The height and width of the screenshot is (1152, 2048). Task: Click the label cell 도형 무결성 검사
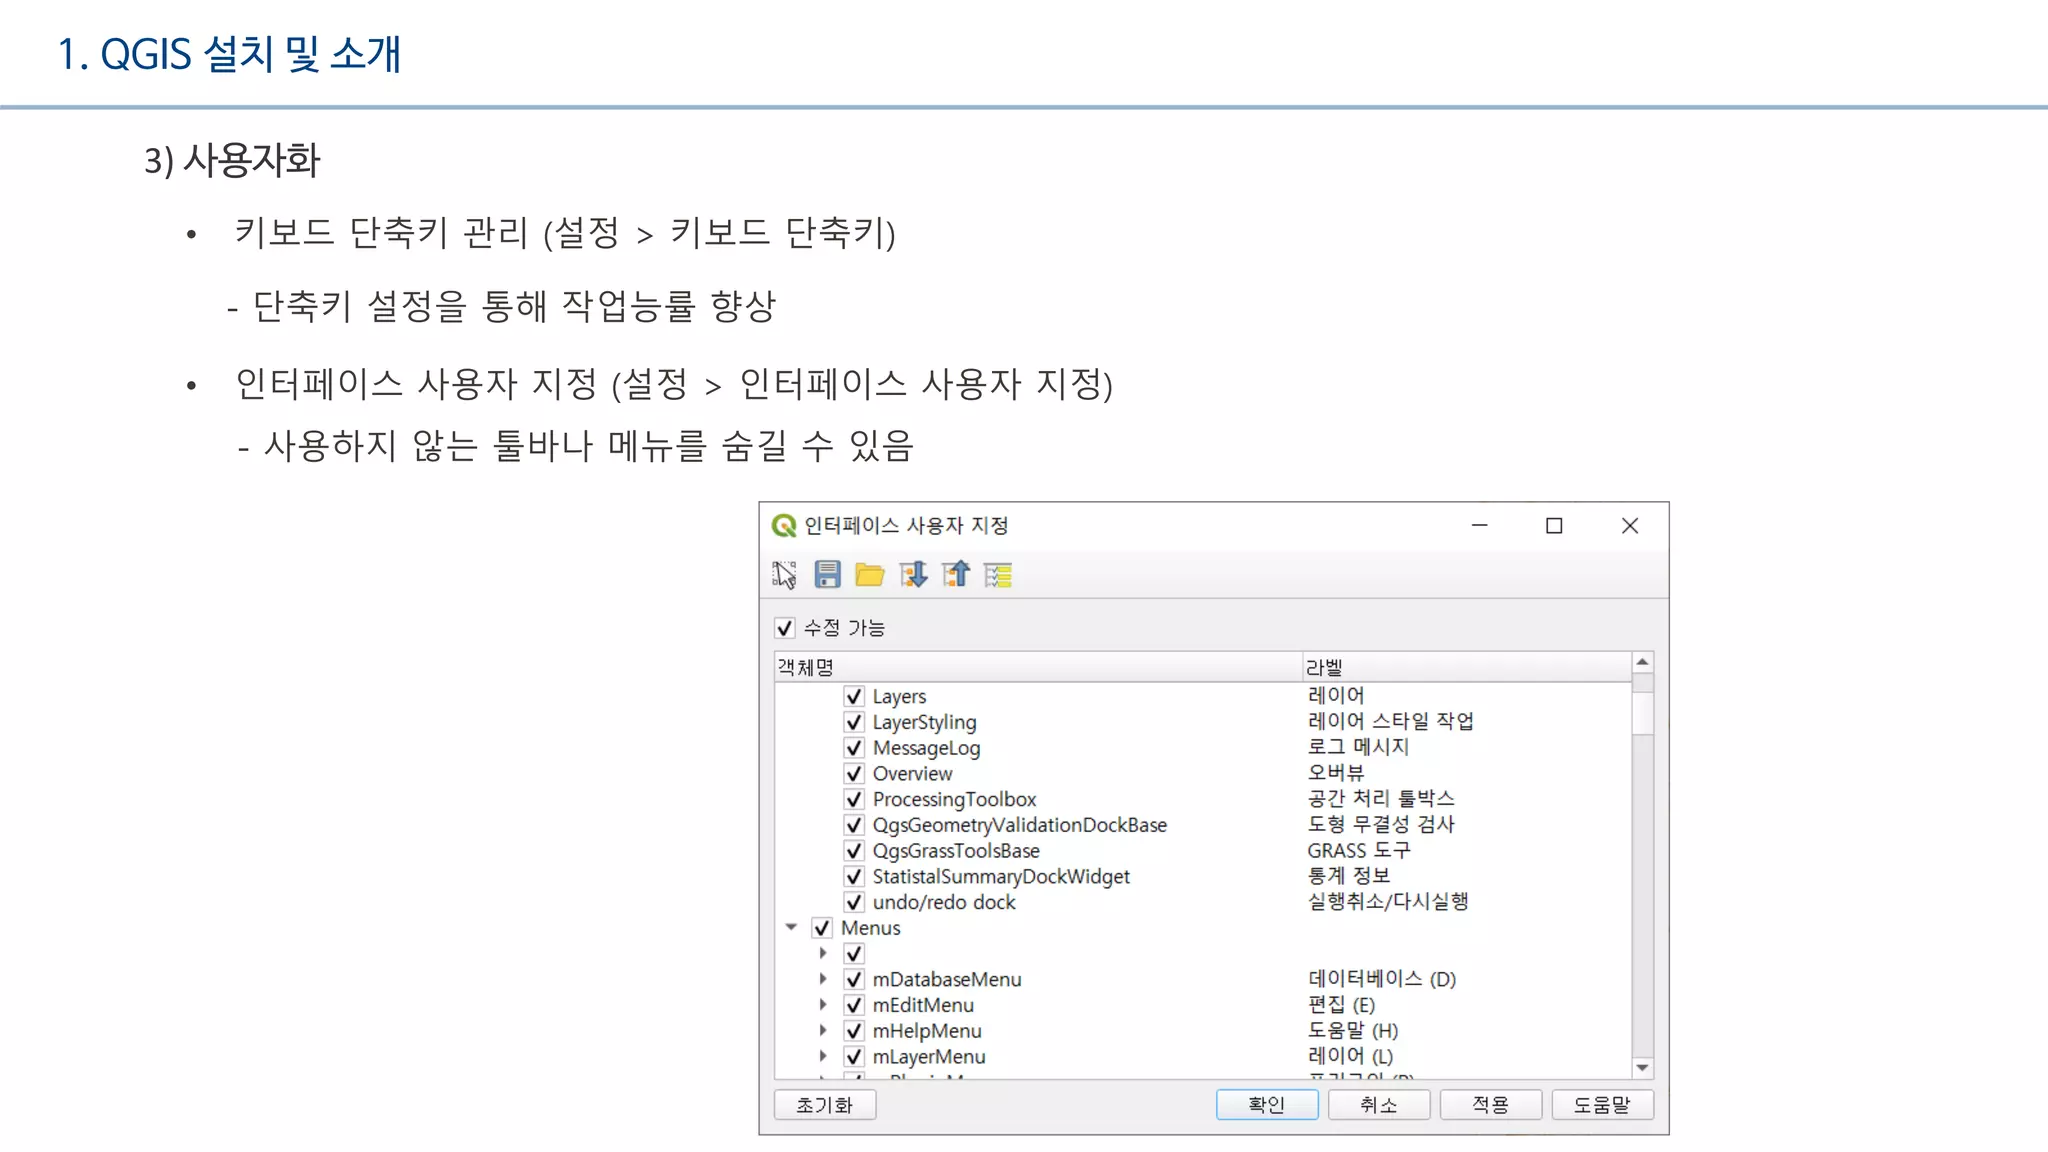click(x=1381, y=824)
